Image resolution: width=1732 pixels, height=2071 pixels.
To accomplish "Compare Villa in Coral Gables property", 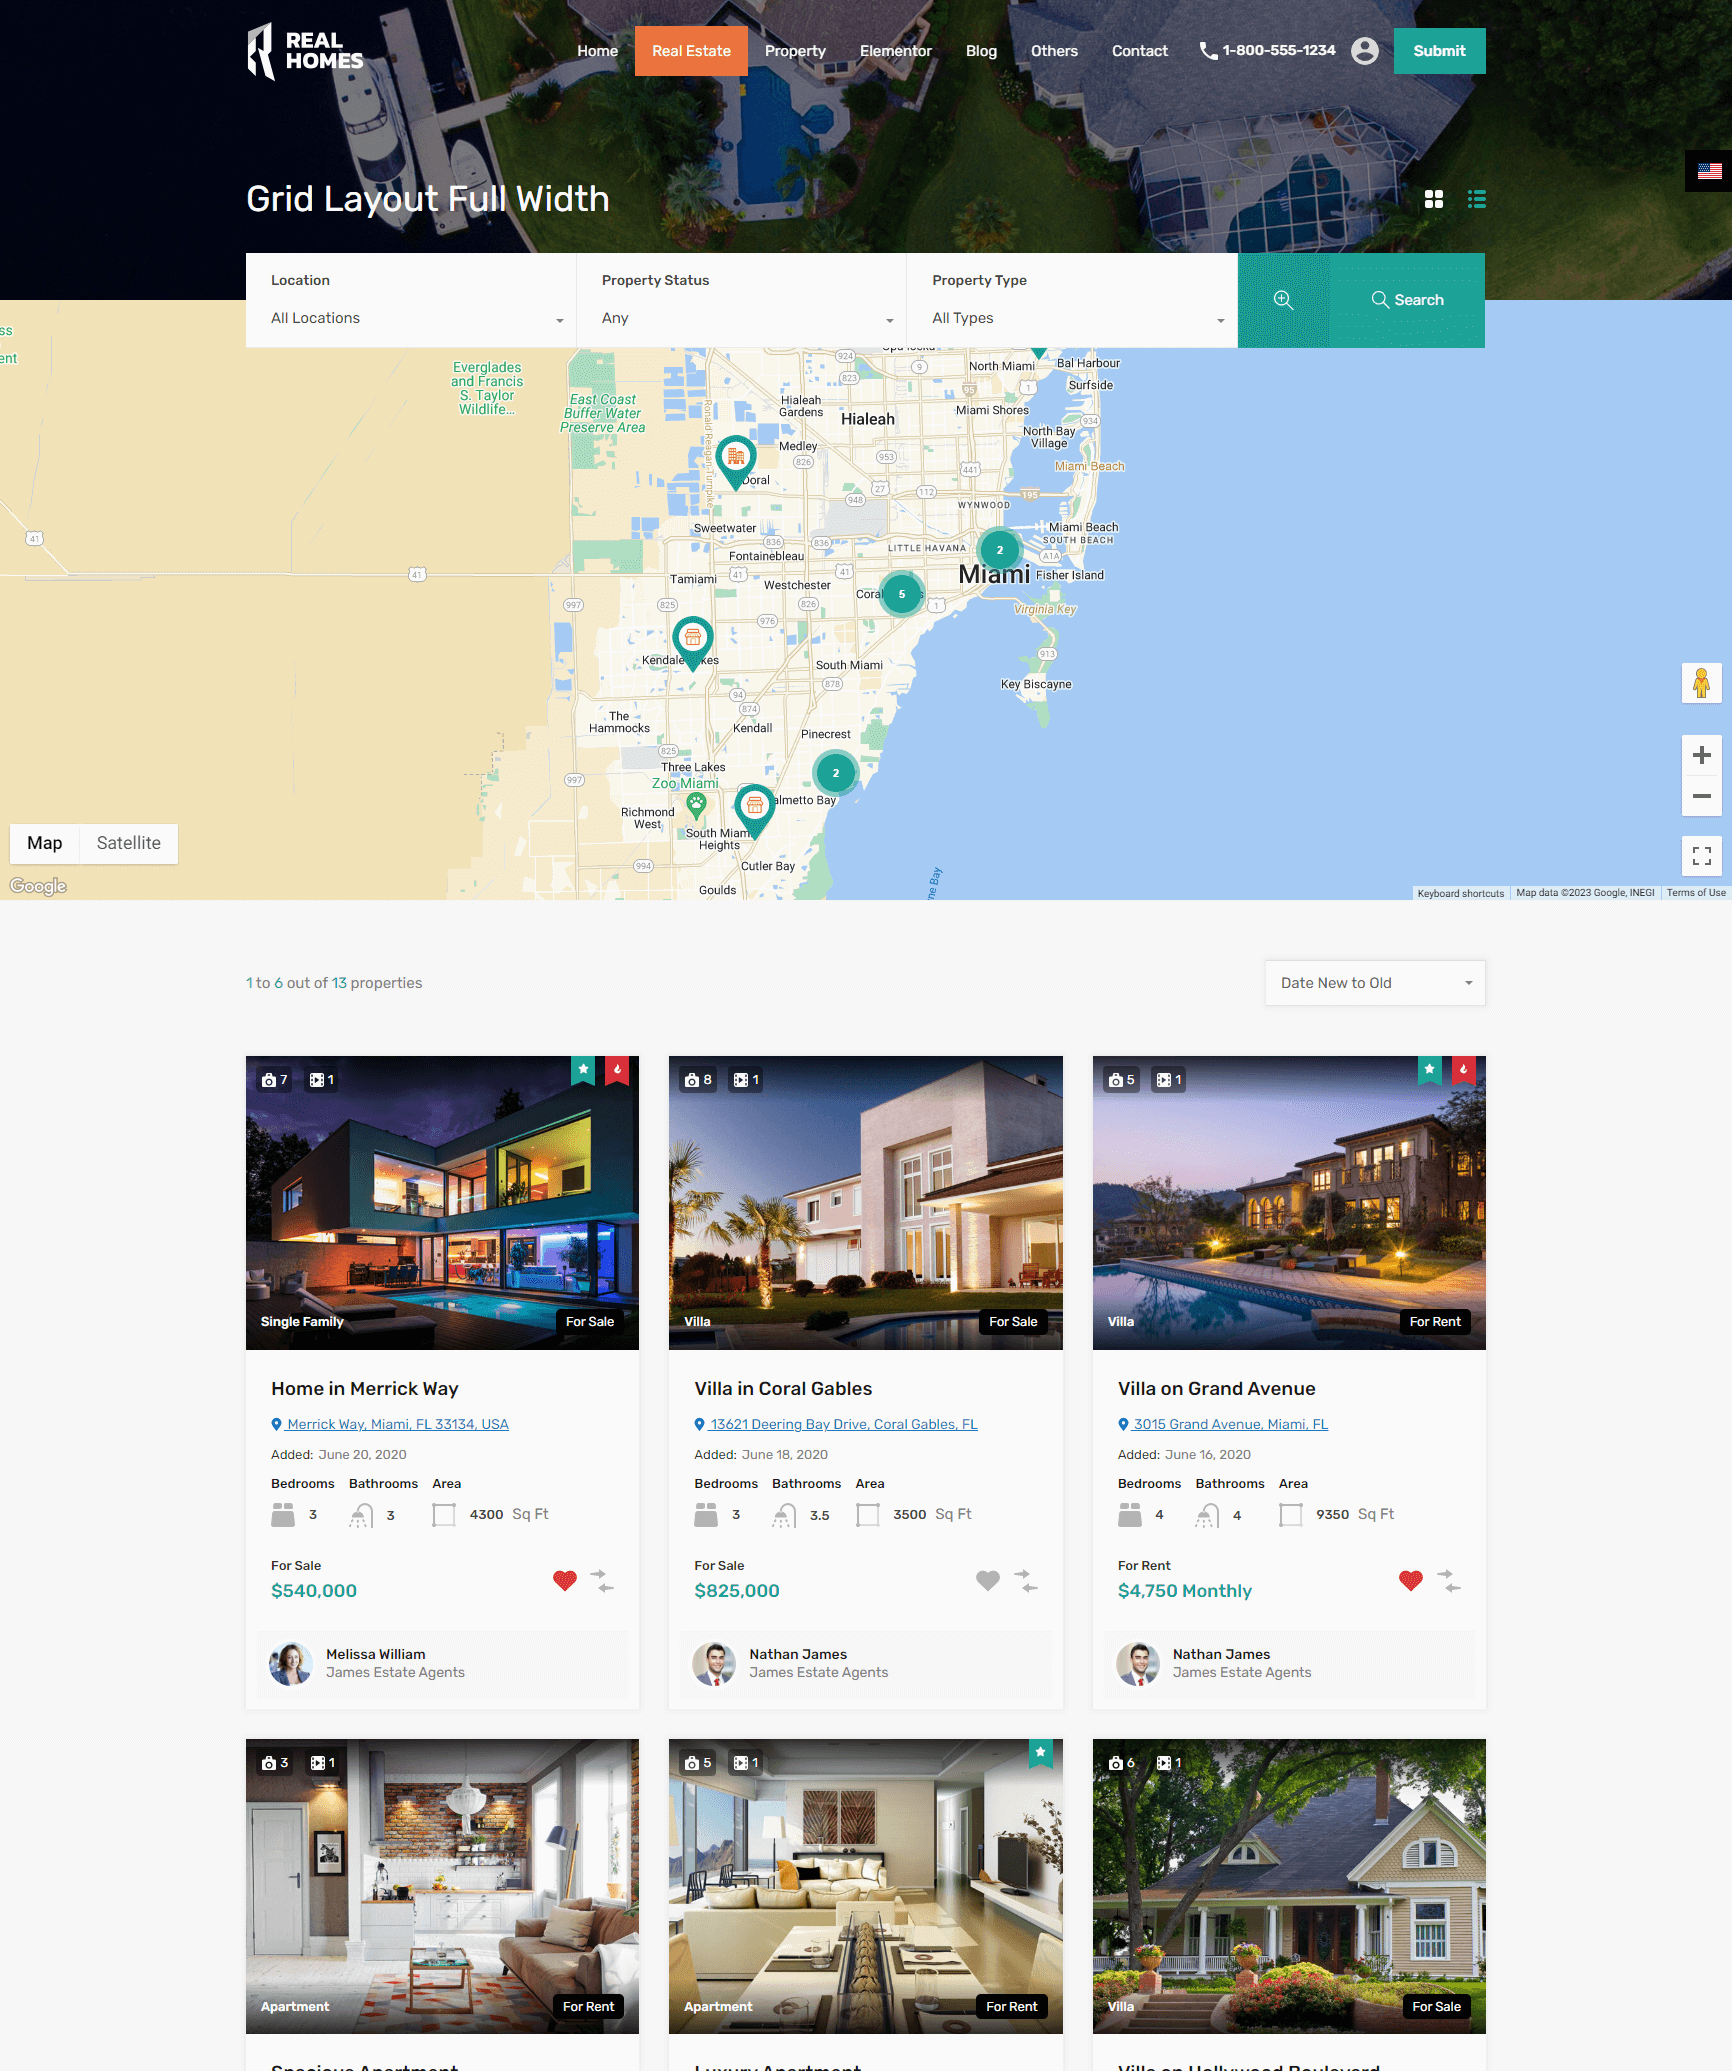I will pyautogui.click(x=1026, y=1581).
